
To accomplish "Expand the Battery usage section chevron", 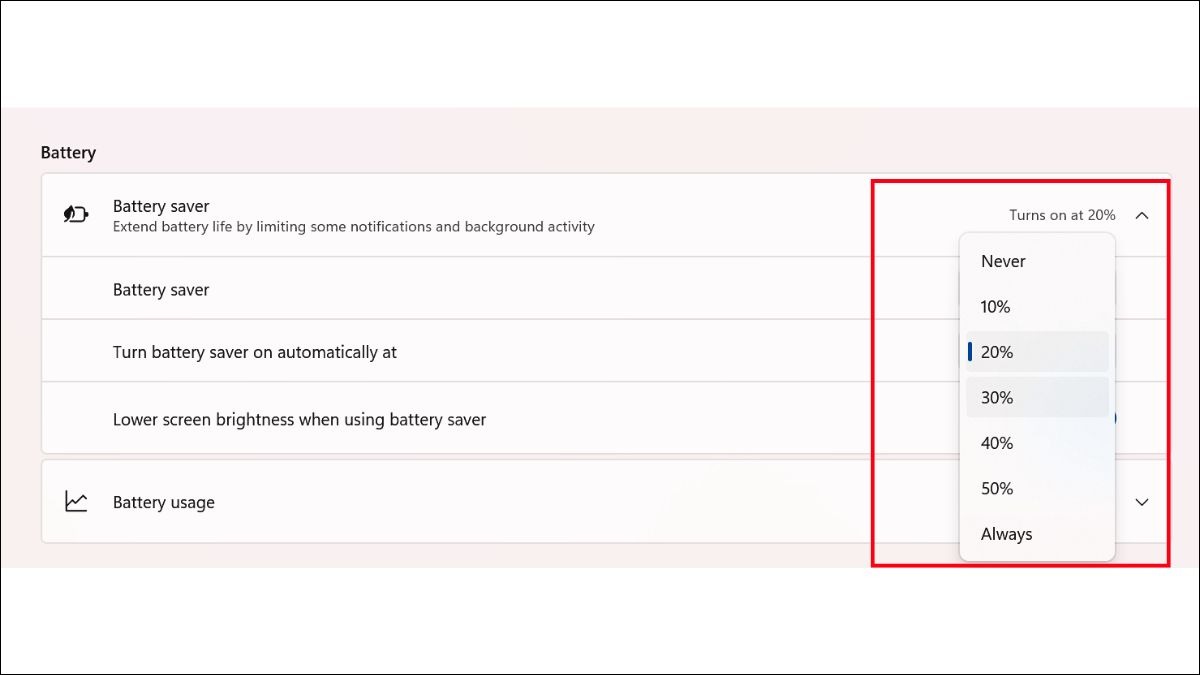I will coord(1142,502).
